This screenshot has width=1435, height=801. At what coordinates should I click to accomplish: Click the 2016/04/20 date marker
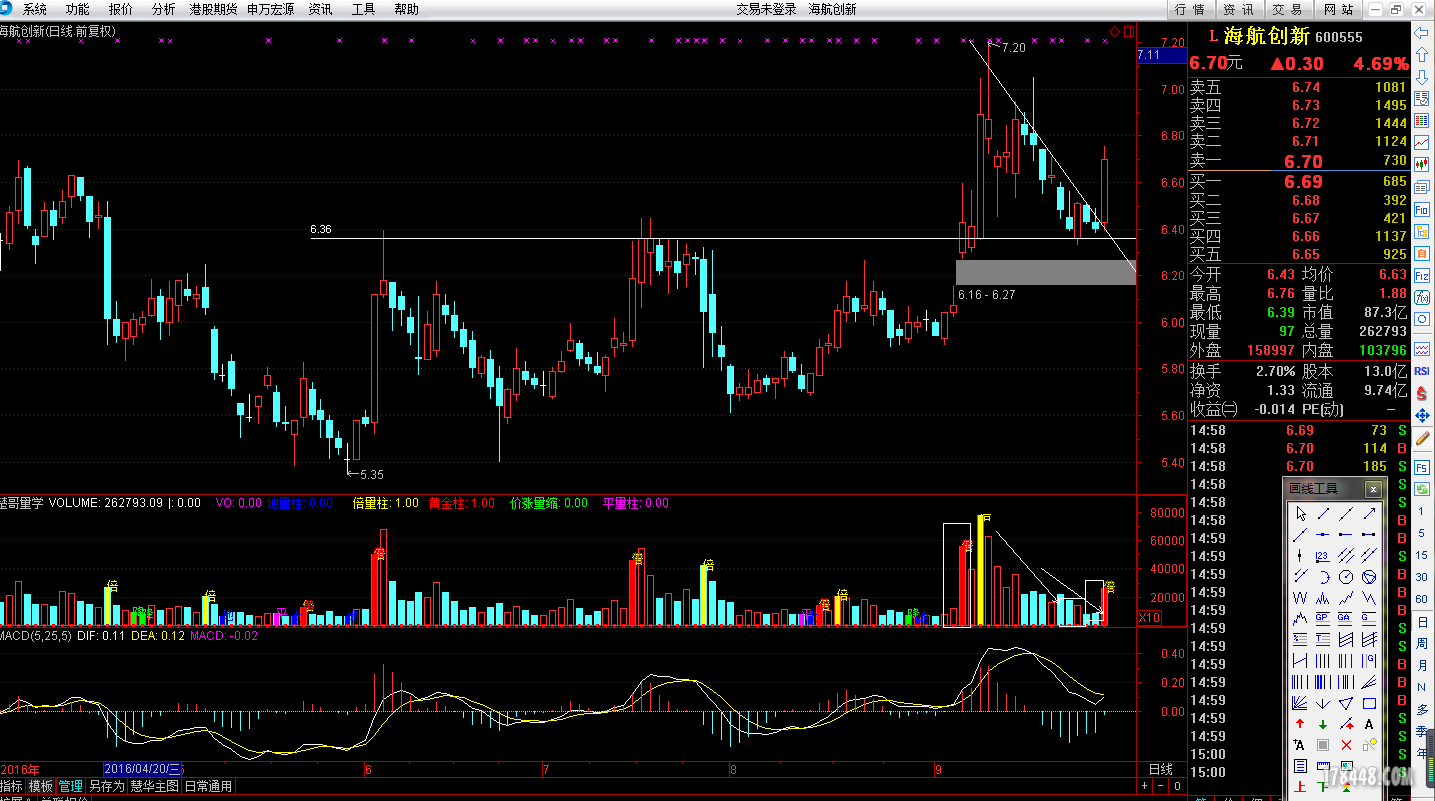pyautogui.click(x=143, y=769)
